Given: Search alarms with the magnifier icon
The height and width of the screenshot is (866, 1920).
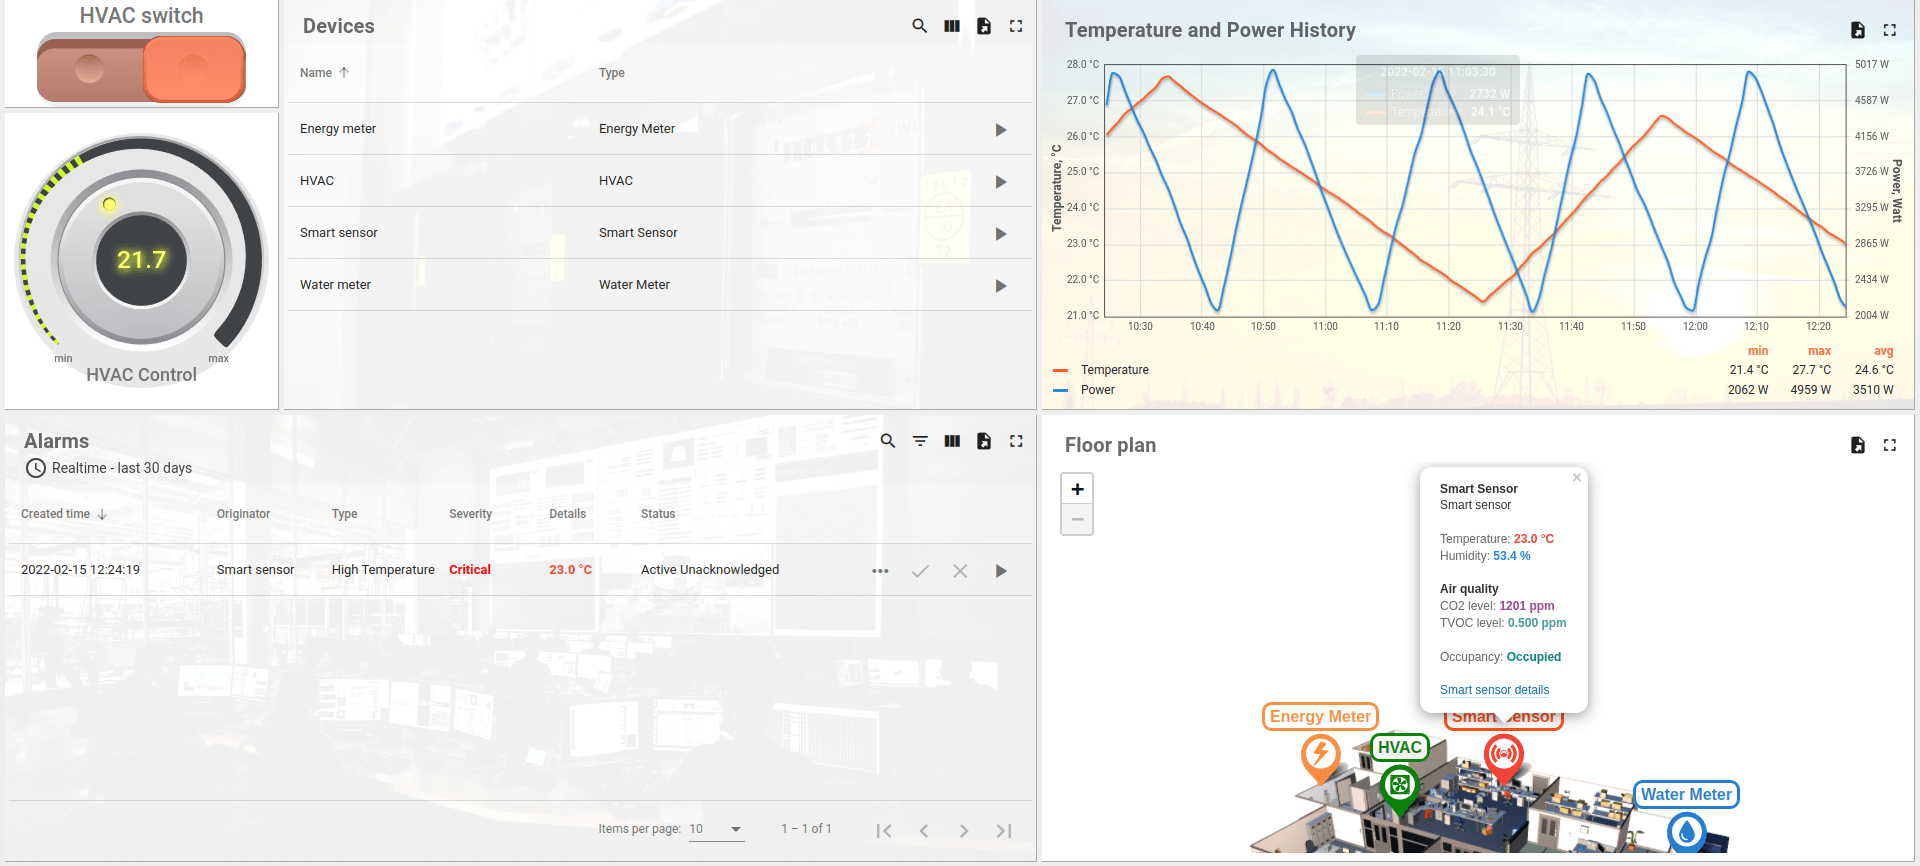Looking at the screenshot, I should (x=887, y=441).
